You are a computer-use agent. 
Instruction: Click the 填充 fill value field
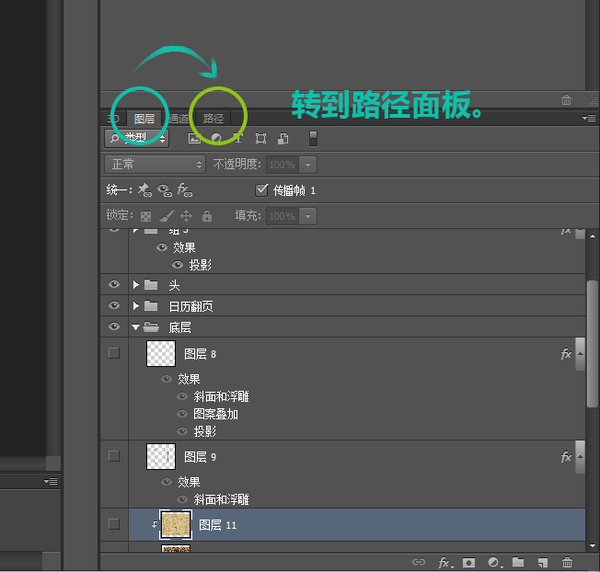tap(282, 216)
